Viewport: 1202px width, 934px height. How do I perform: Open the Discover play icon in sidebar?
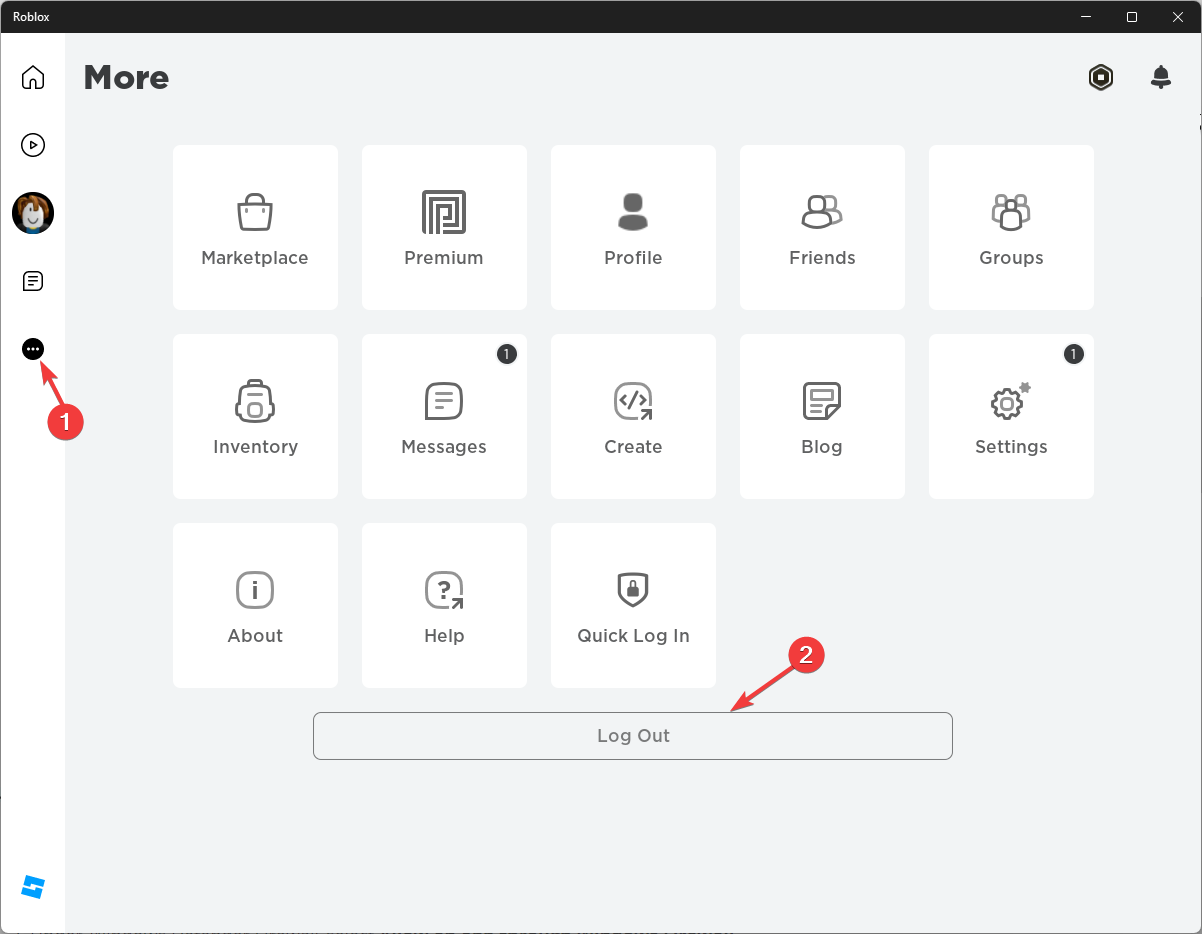coord(33,145)
